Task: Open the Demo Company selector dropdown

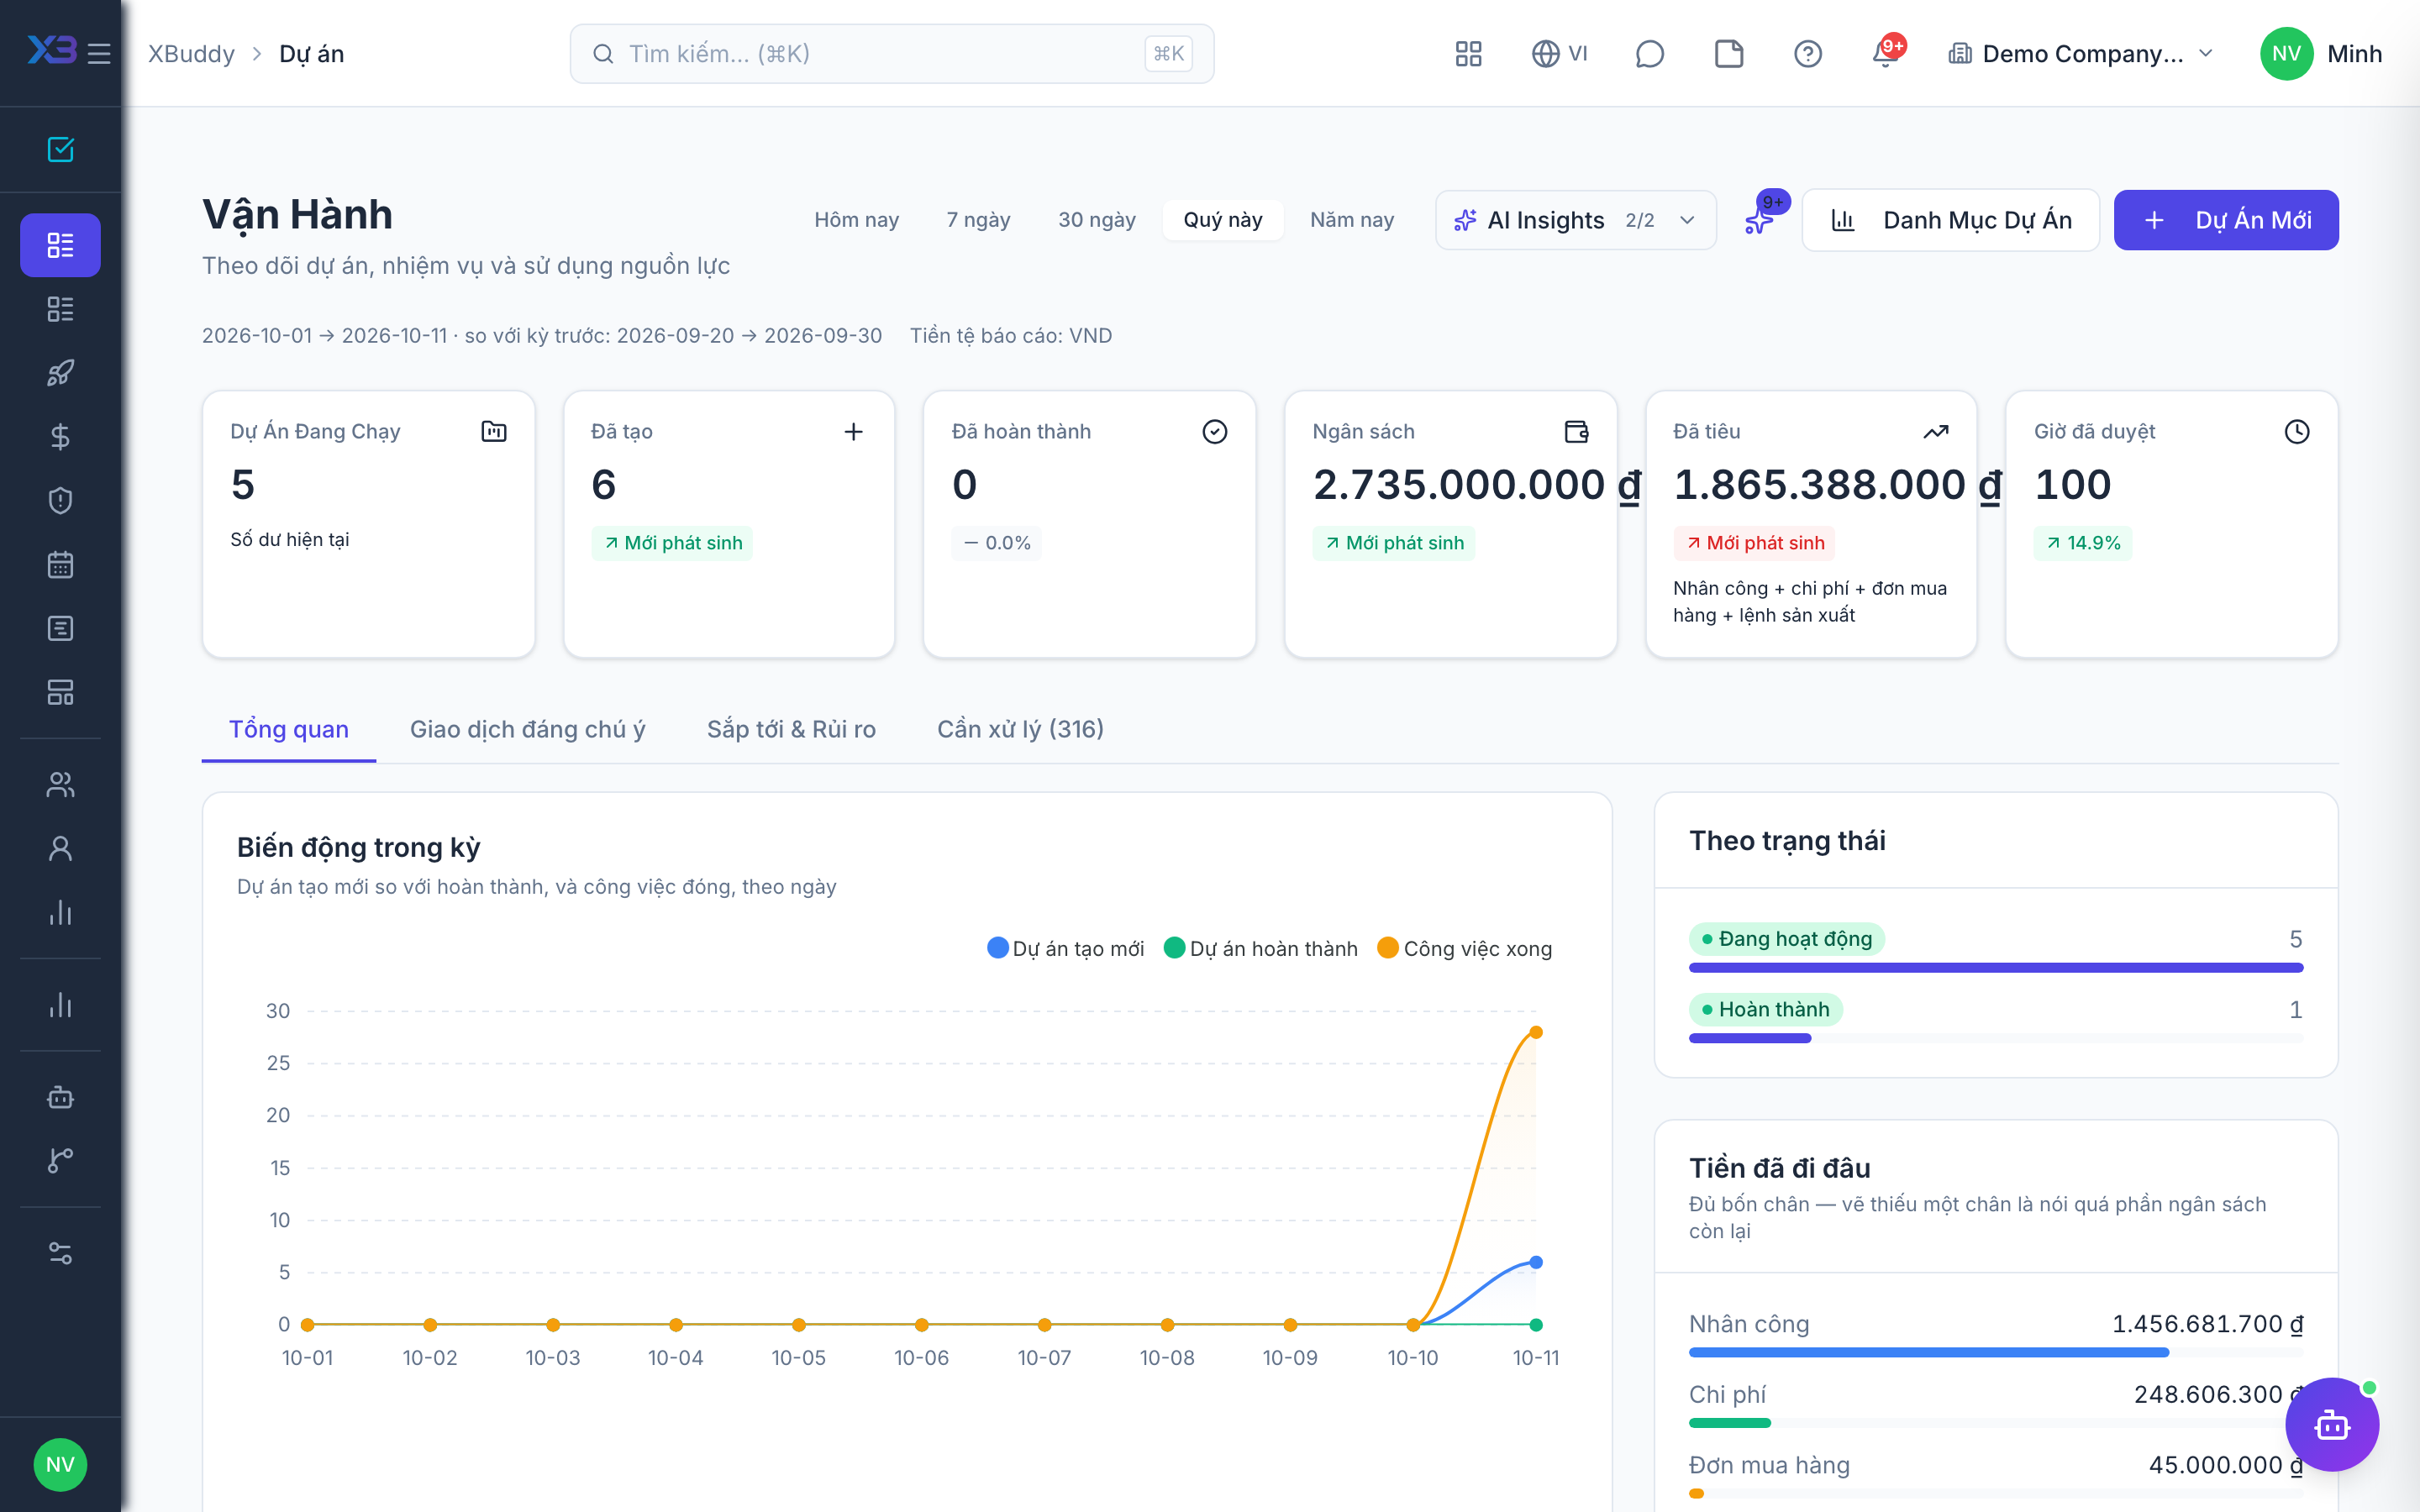Action: click(x=2081, y=53)
